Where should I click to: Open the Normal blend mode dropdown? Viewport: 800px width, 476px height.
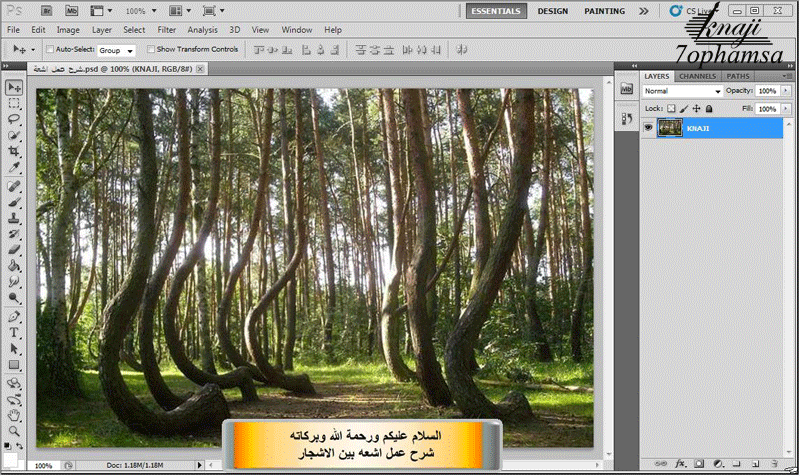pyautogui.click(x=682, y=91)
